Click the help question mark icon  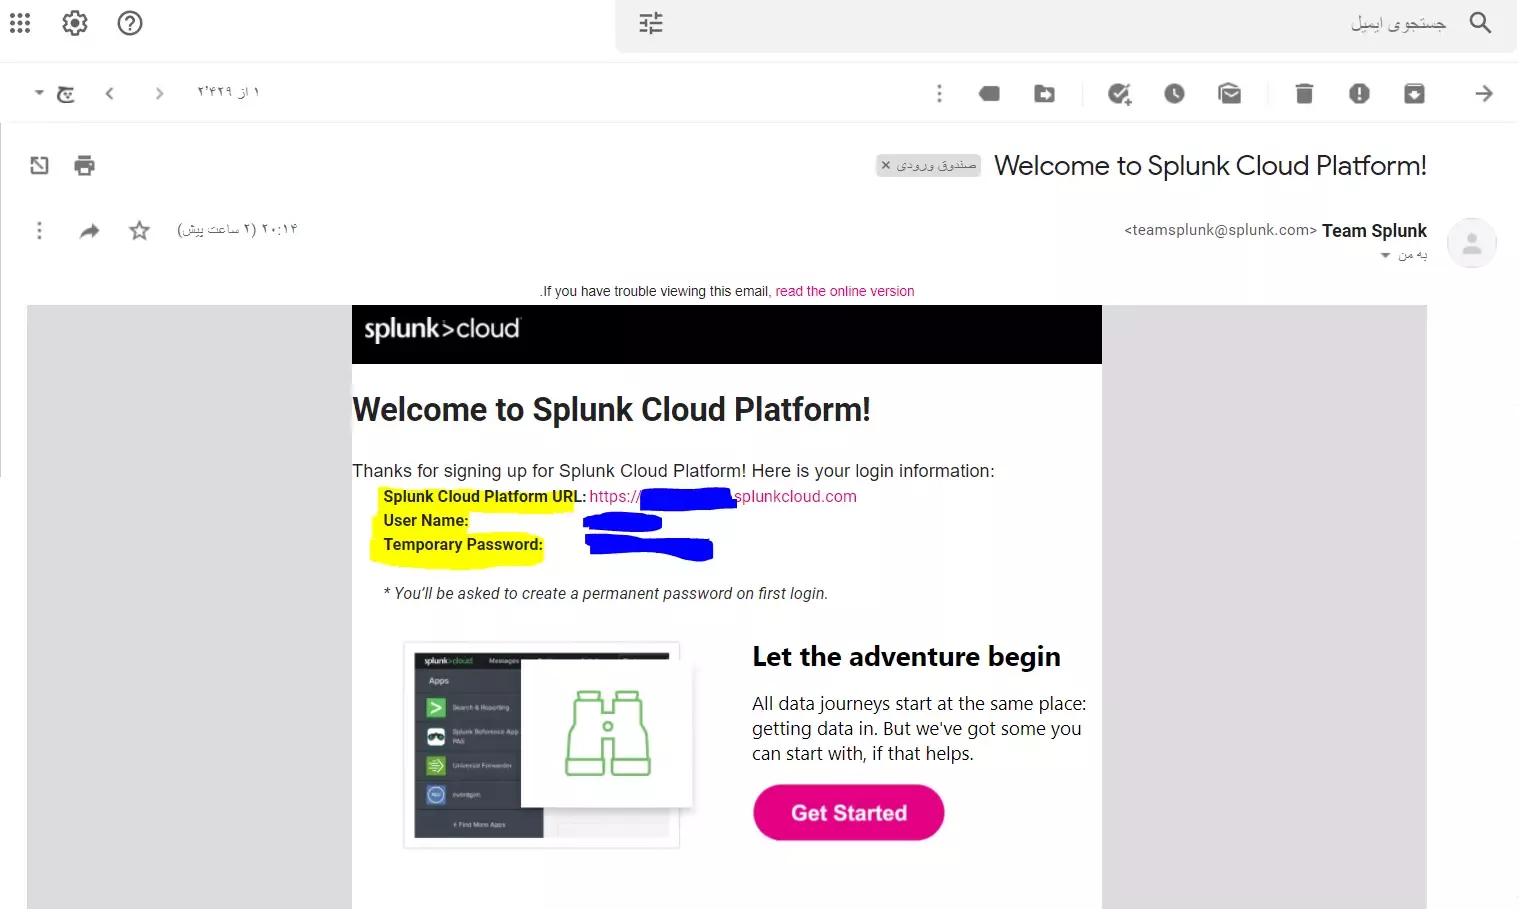pos(130,23)
